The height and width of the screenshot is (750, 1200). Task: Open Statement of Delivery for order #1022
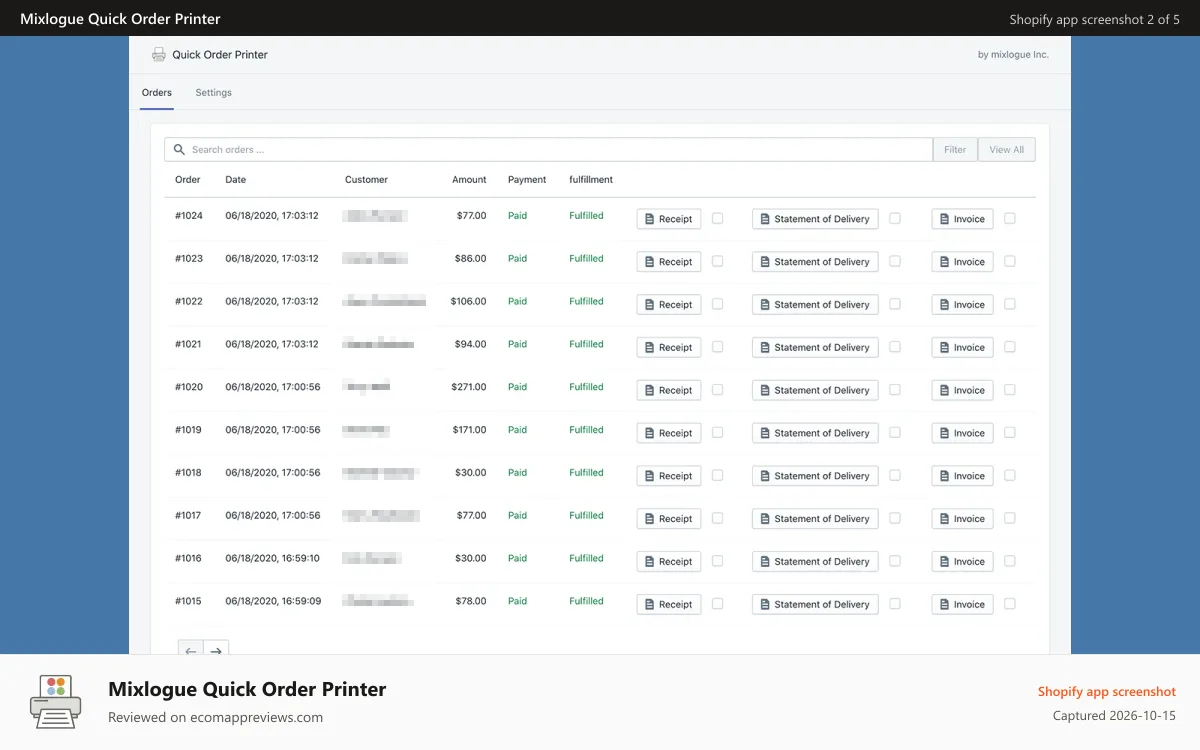click(815, 305)
